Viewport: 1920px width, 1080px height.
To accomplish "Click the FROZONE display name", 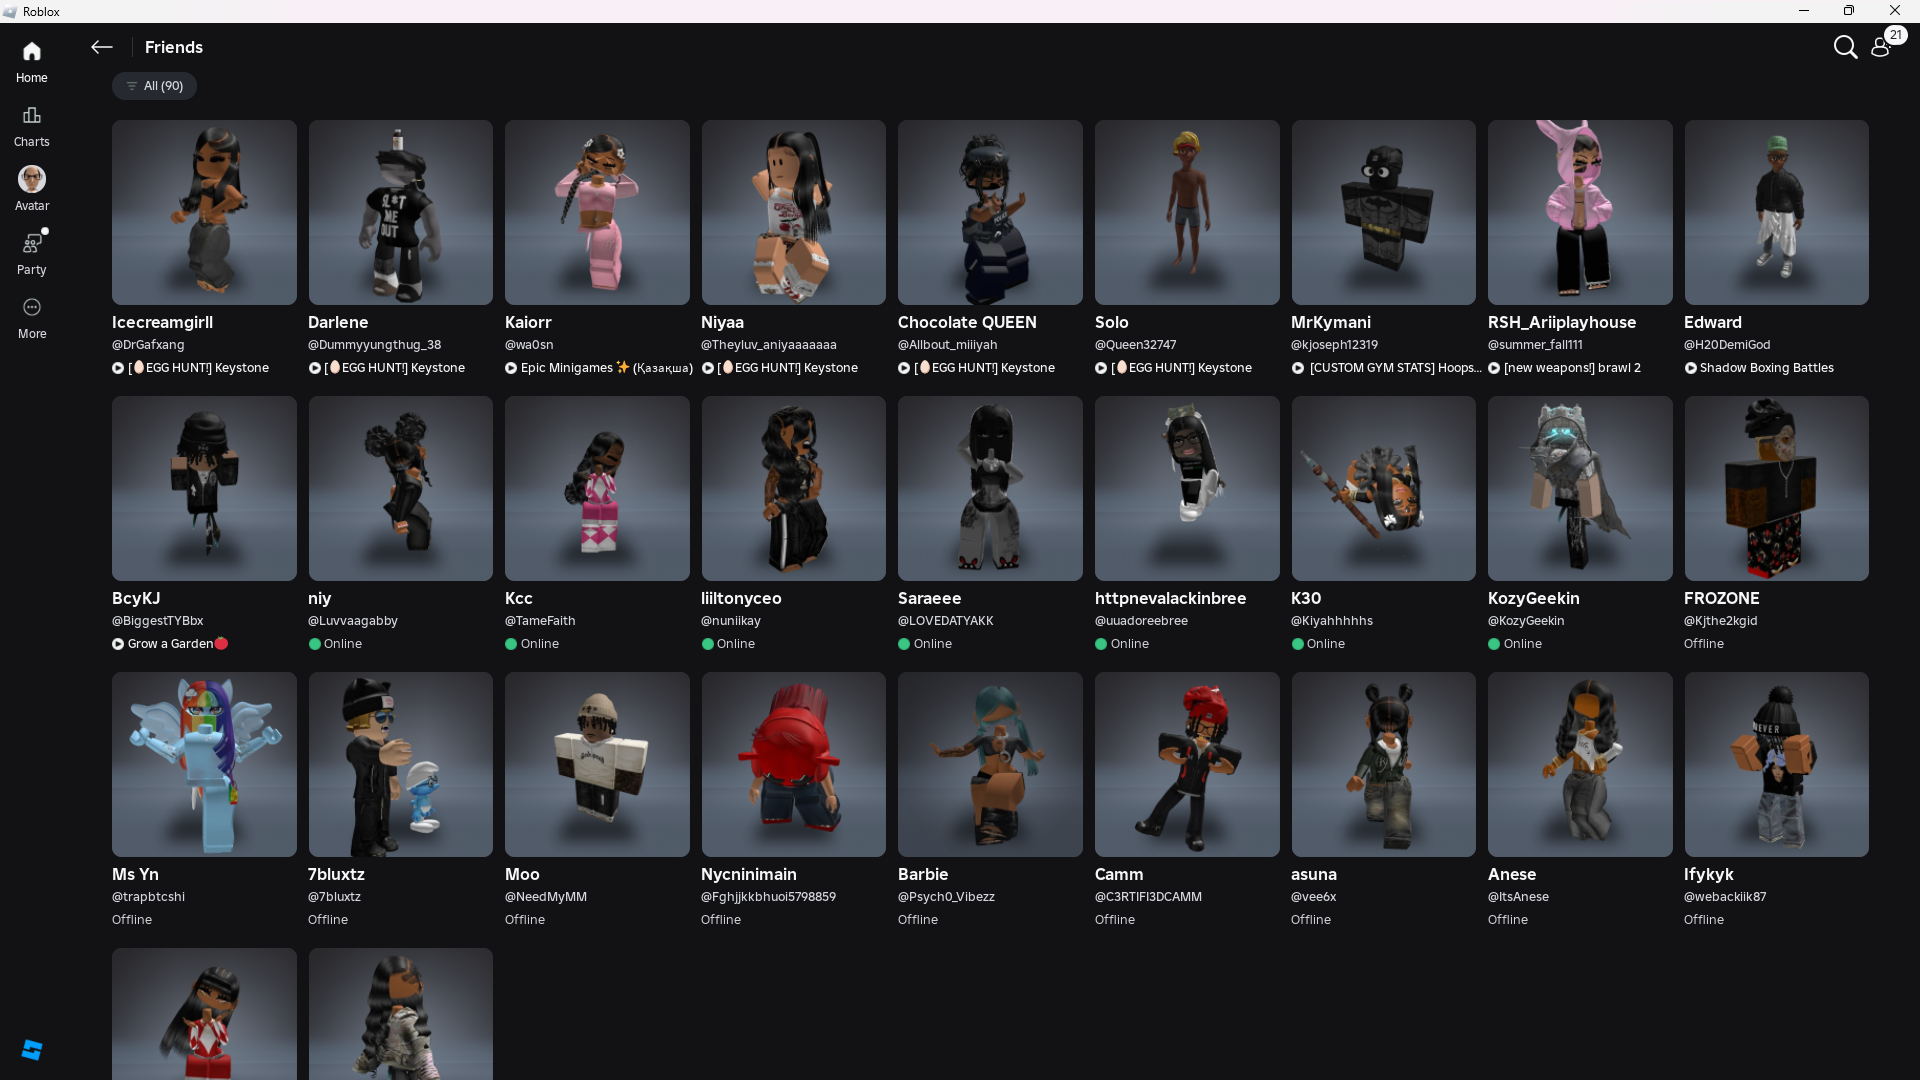I will coord(1721,598).
